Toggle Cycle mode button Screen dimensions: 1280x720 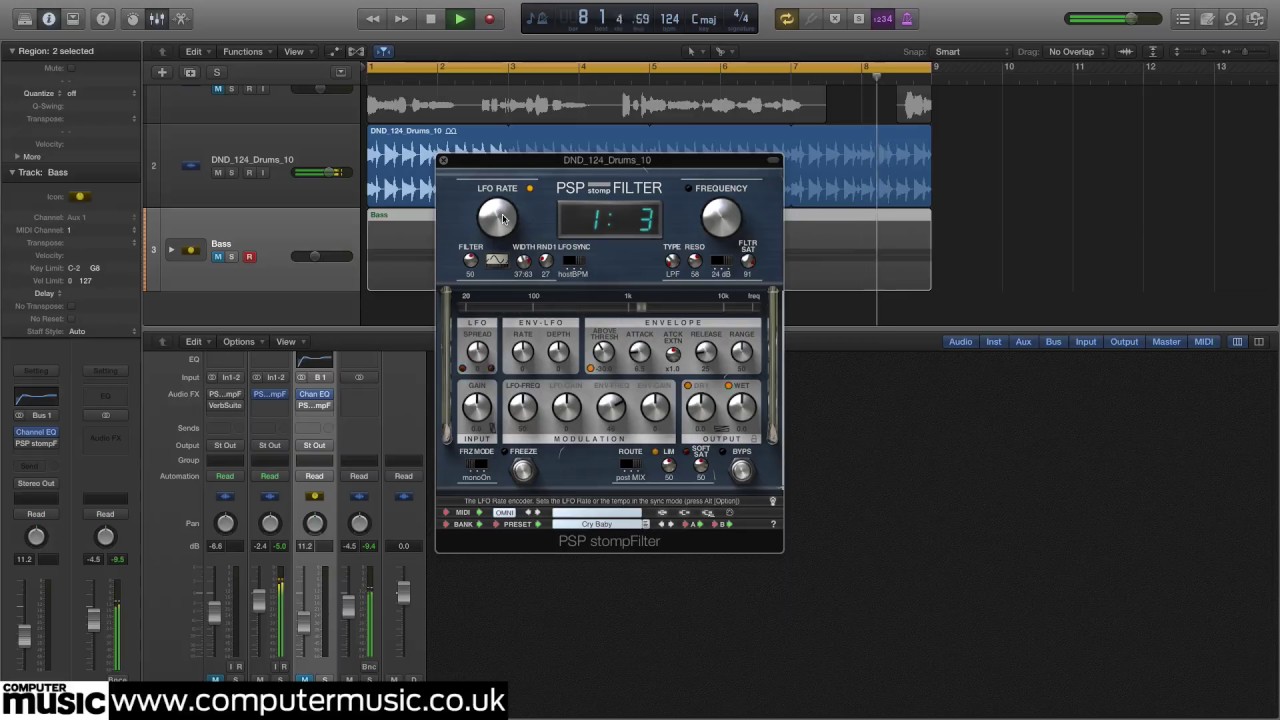787,19
